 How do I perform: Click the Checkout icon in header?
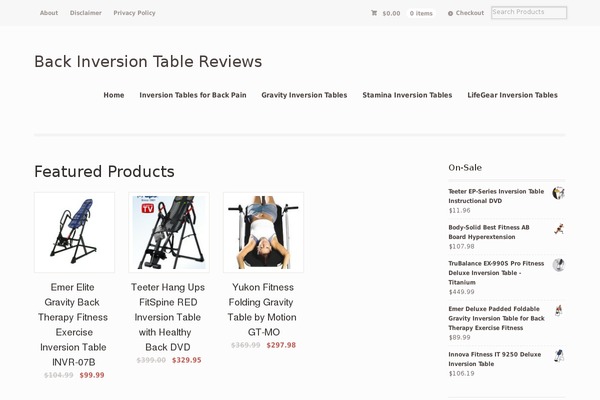450,13
